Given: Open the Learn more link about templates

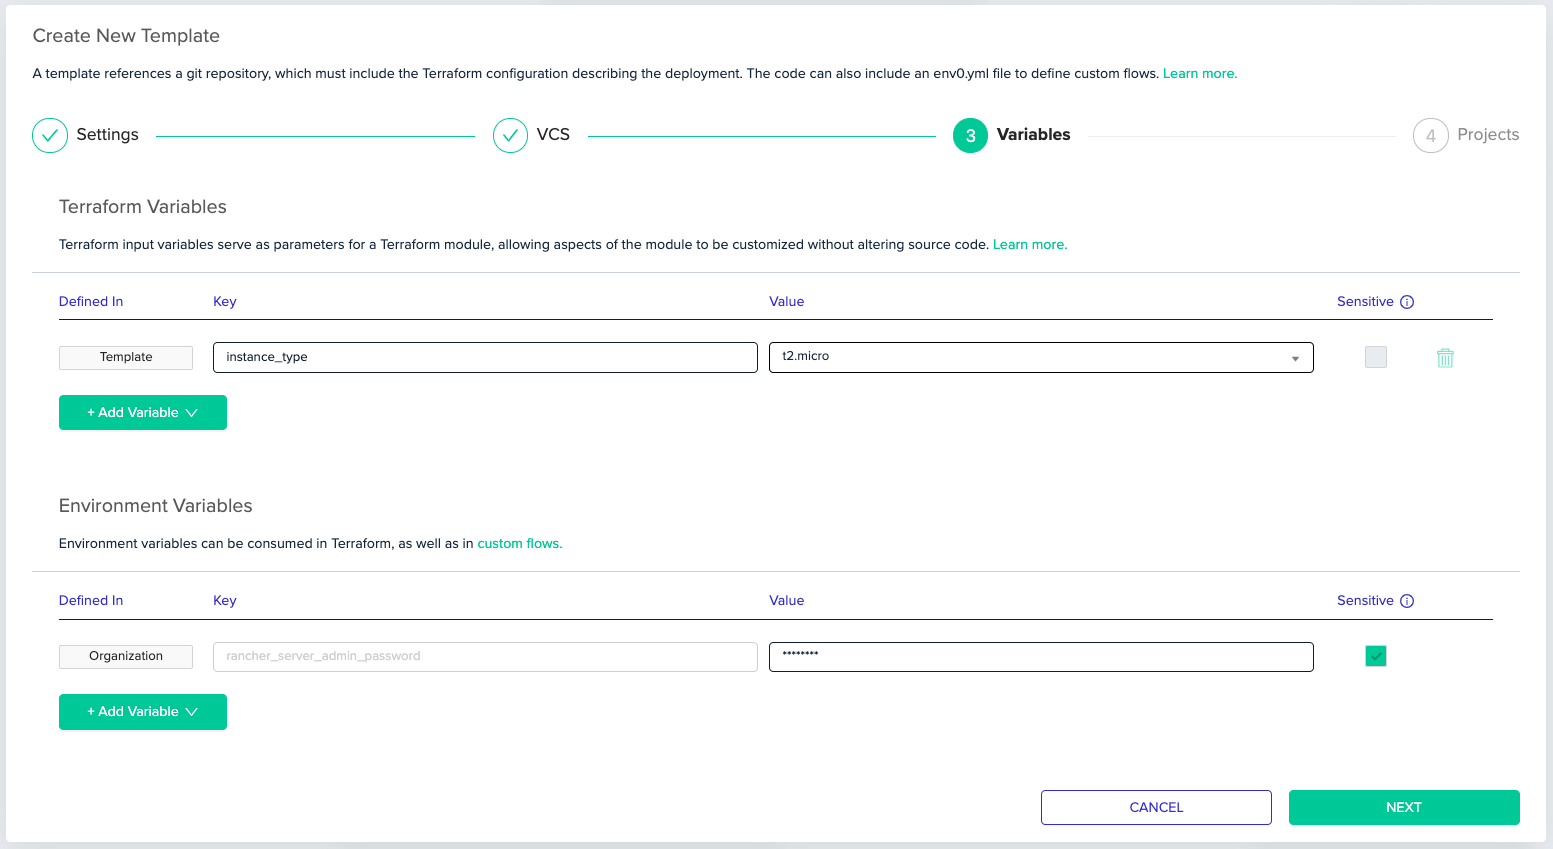Looking at the screenshot, I should (x=1198, y=73).
